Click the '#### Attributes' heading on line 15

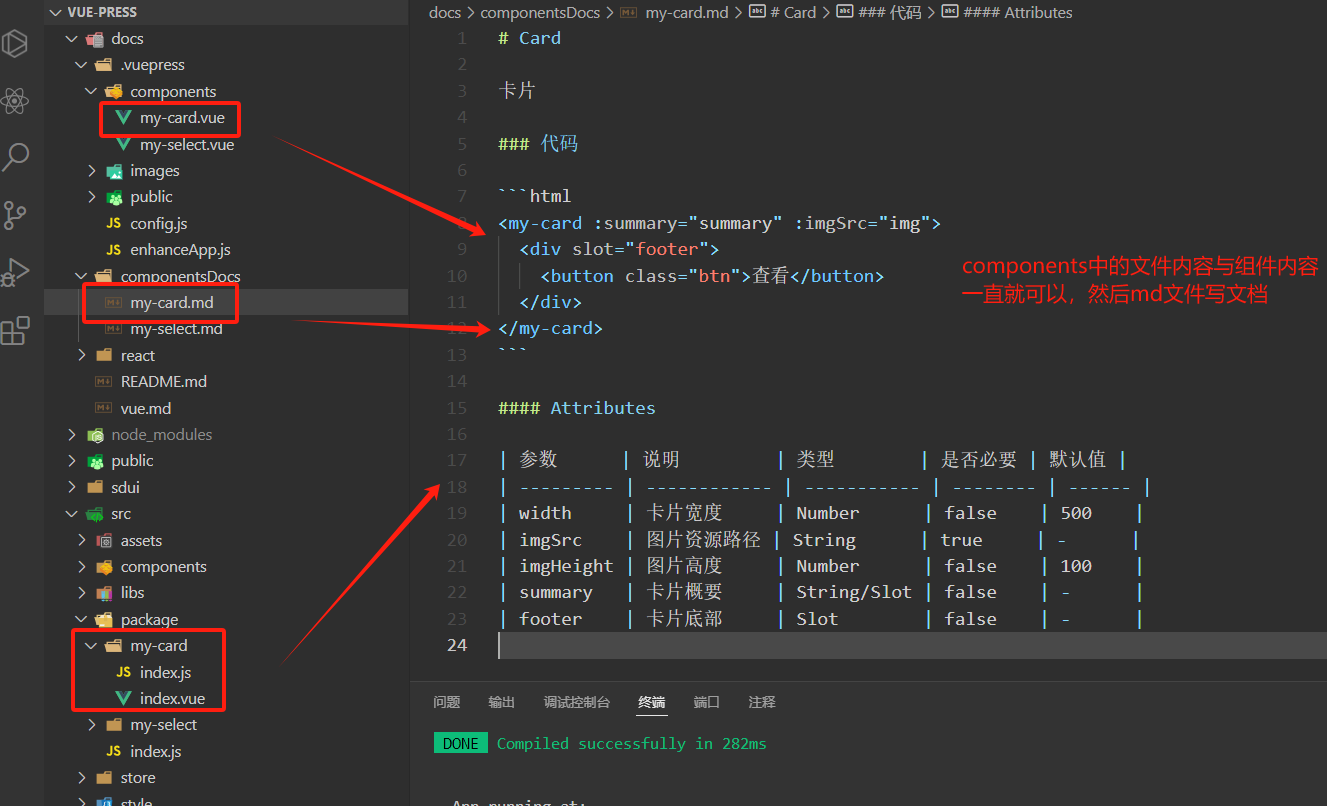pyautogui.click(x=577, y=408)
